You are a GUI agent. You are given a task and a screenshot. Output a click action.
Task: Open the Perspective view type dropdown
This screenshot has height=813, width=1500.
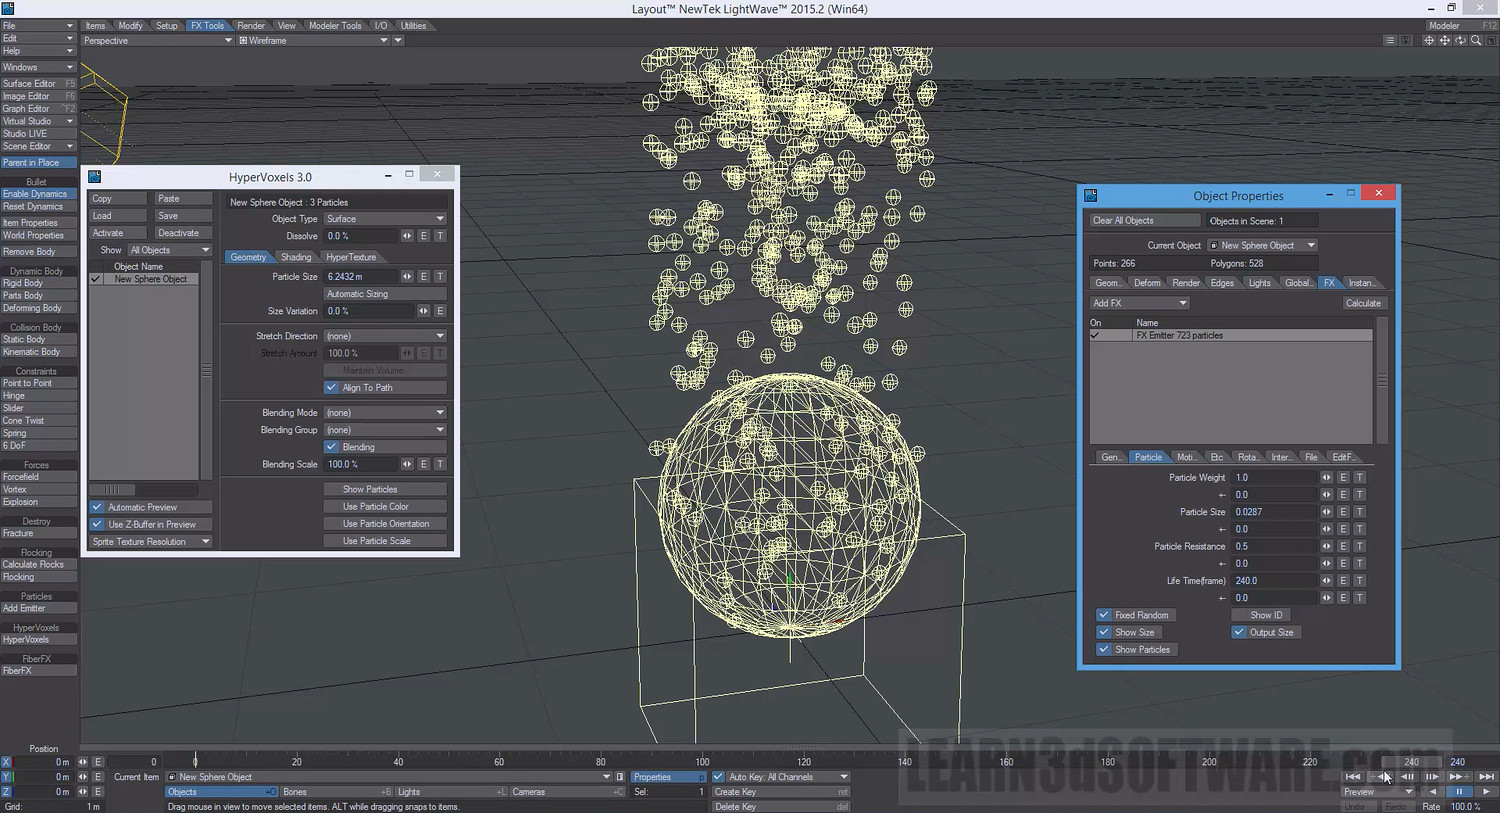[x=157, y=41]
